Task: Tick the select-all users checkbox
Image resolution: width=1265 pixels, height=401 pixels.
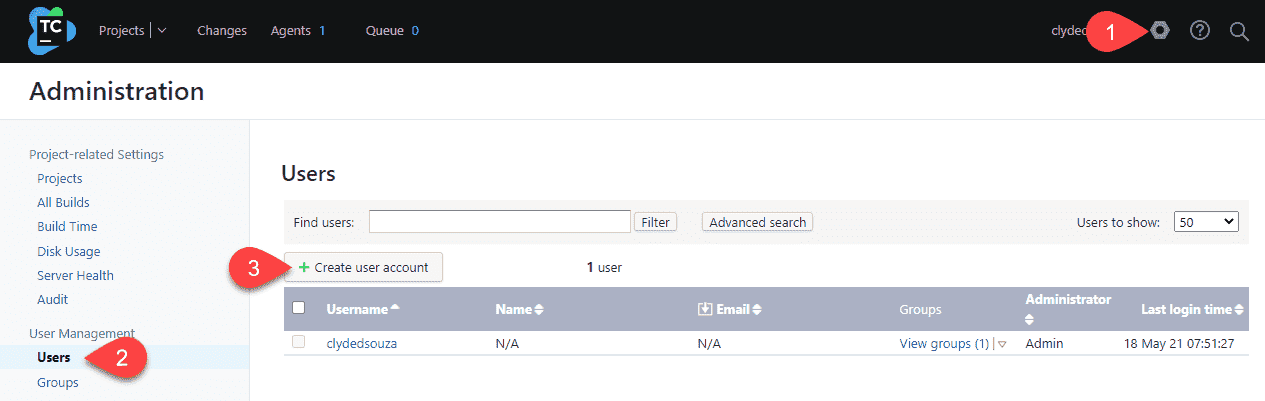Action: point(298,308)
